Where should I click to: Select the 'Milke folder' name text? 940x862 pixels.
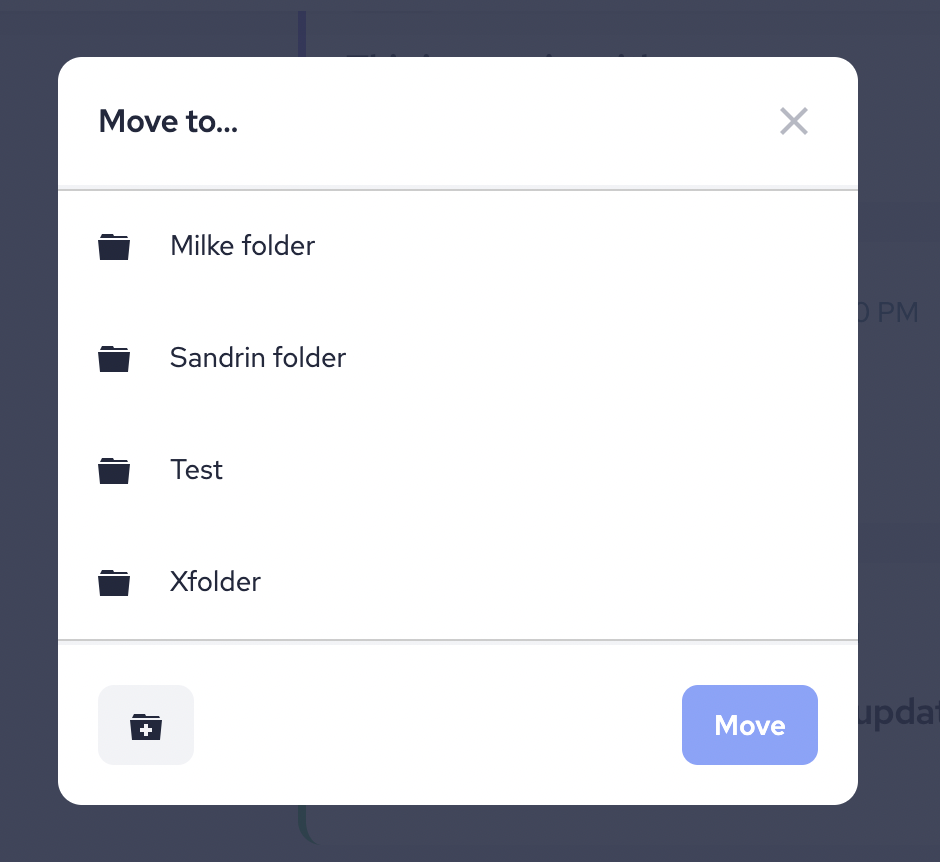coord(242,246)
